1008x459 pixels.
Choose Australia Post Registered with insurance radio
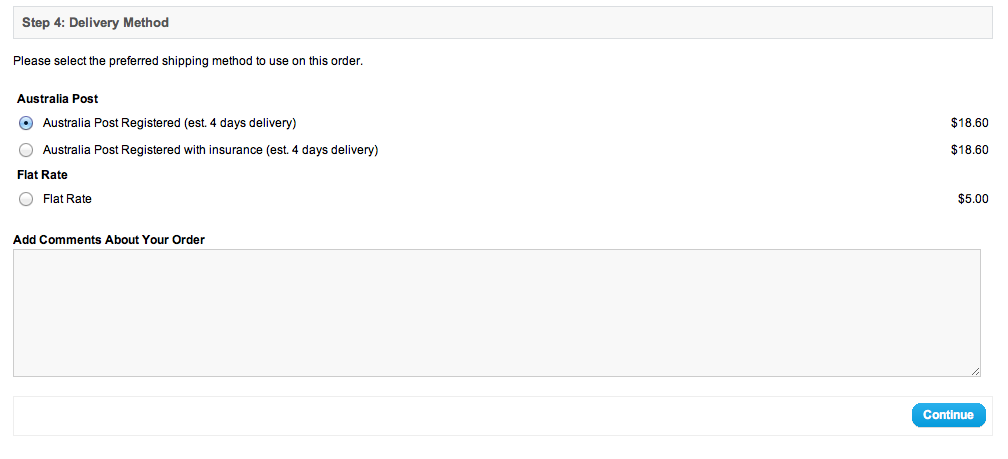click(26, 150)
